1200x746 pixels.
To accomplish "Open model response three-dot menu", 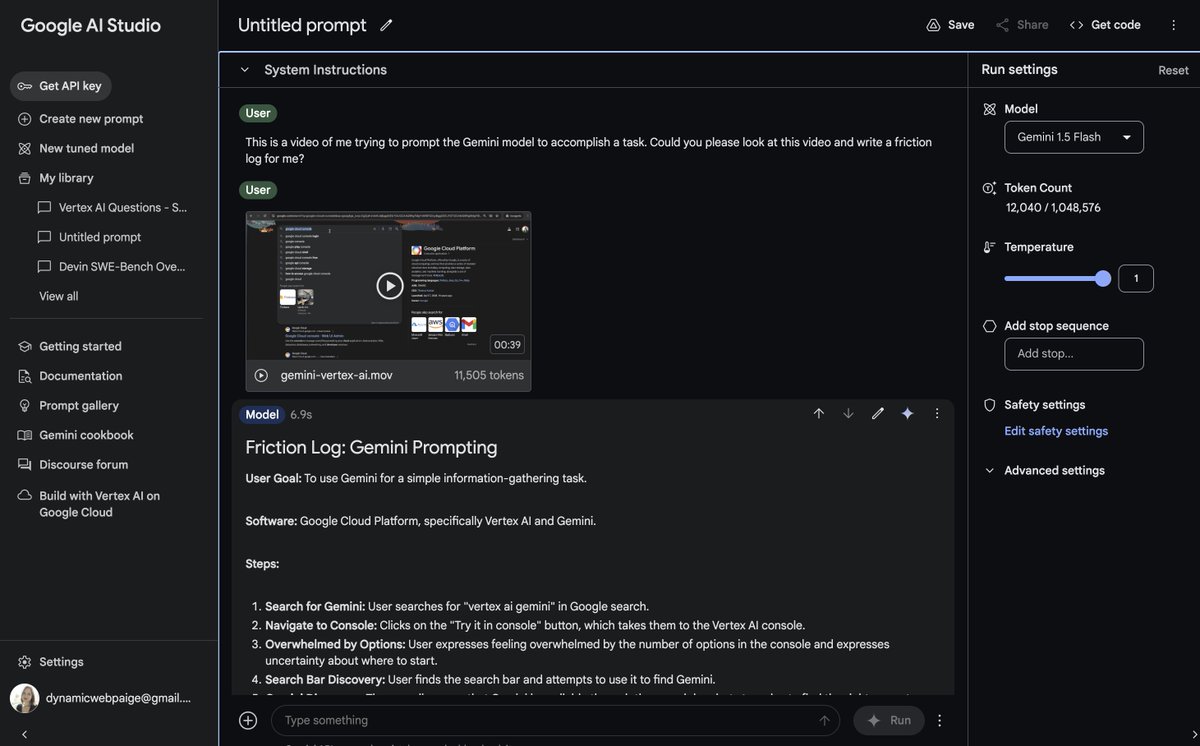I will pos(937,414).
